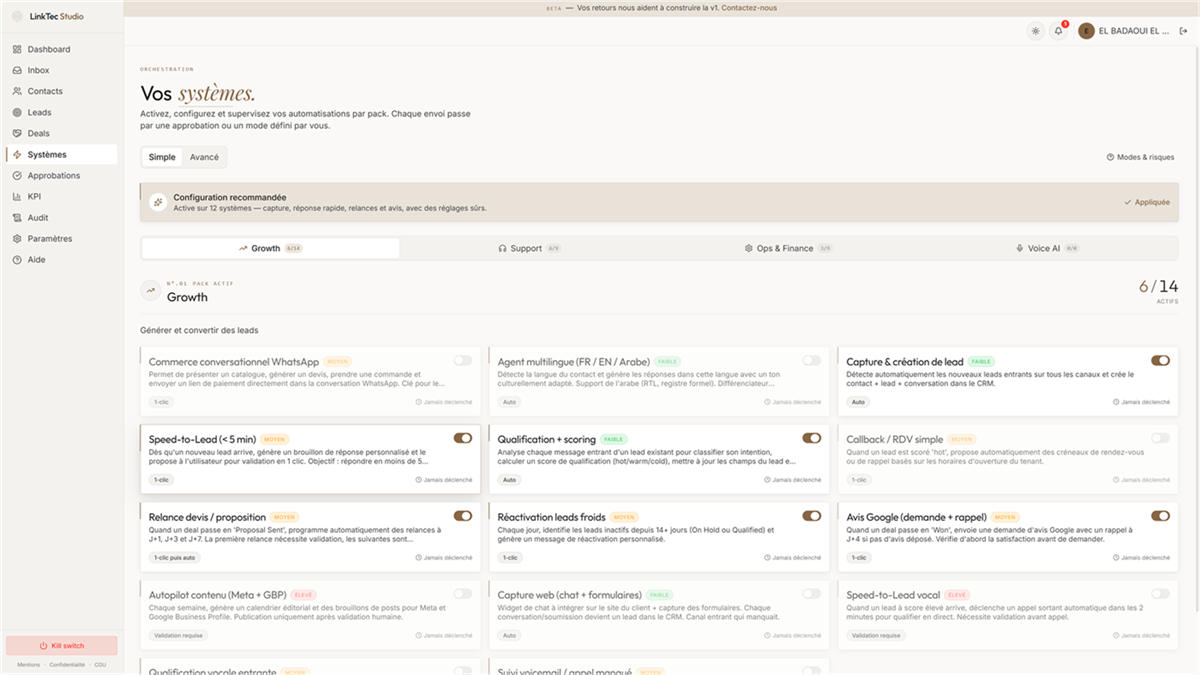Enable Autopilot contenu (Meta + GBP) switch
This screenshot has height=675, width=1200.
tap(462, 594)
